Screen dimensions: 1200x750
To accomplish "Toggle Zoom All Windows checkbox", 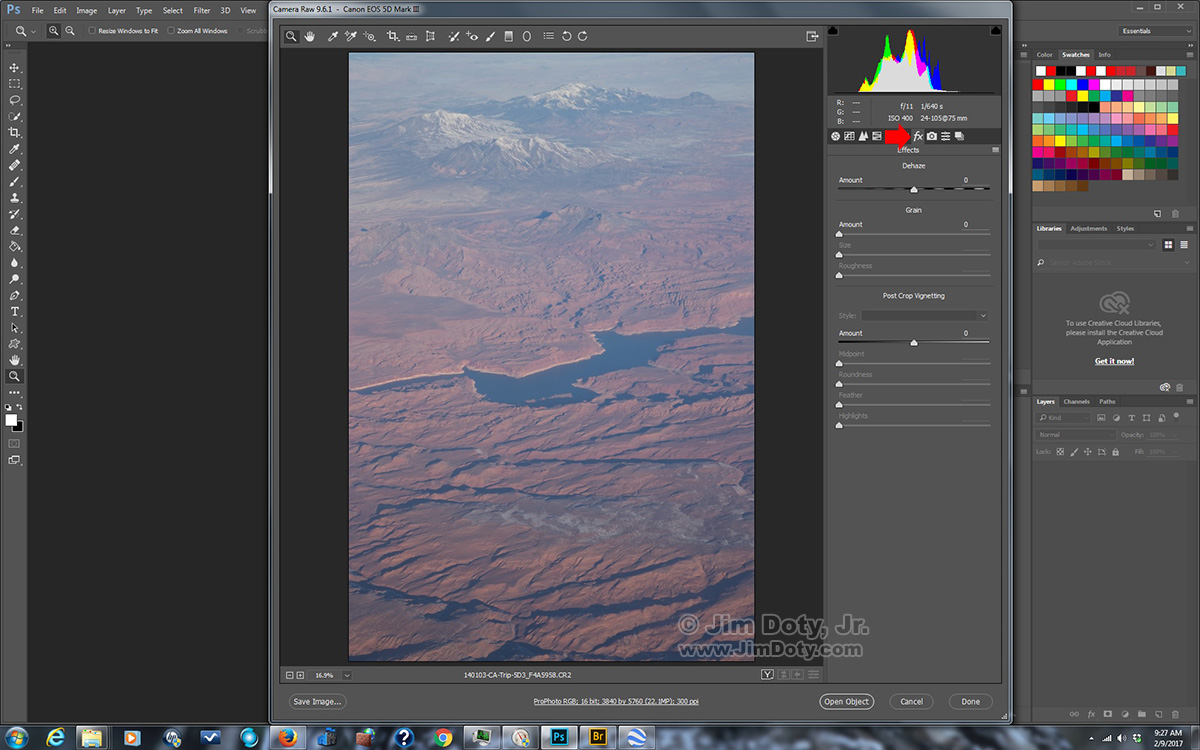I will pos(171,31).
